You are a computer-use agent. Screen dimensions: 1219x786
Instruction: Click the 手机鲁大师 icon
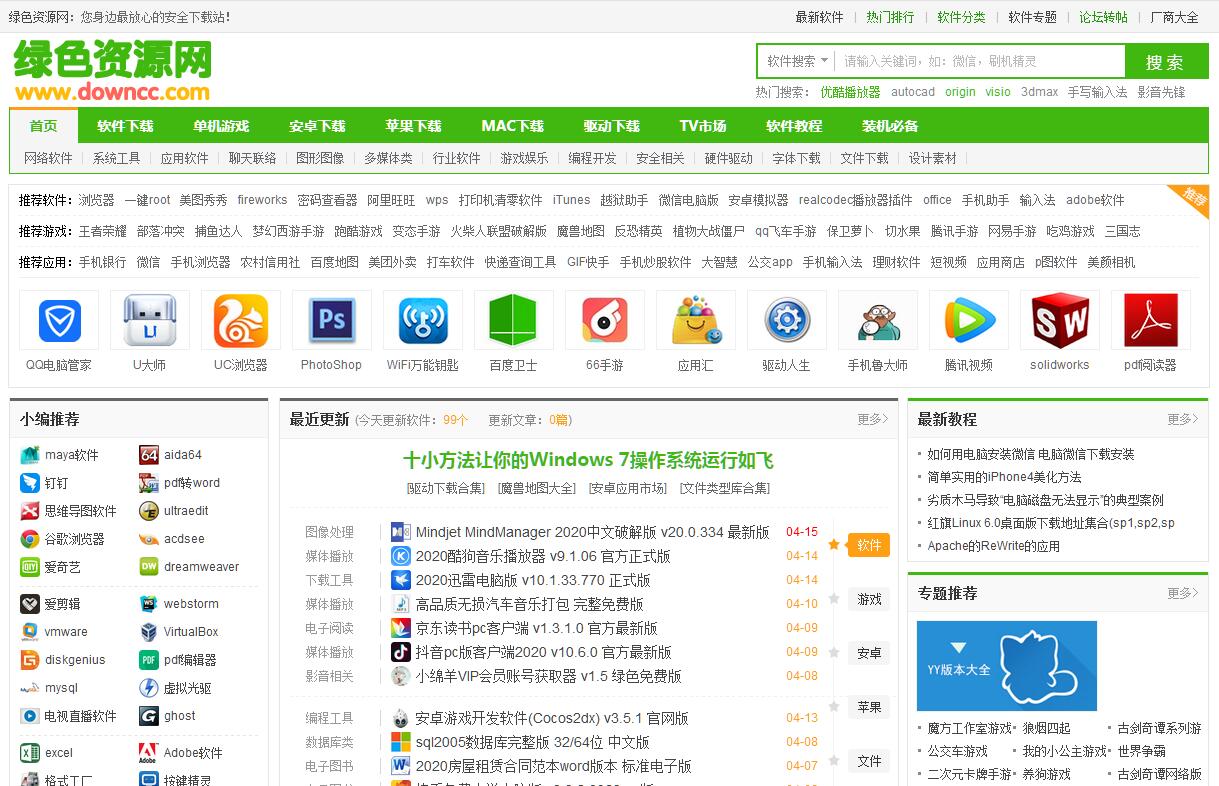pyautogui.click(x=878, y=321)
